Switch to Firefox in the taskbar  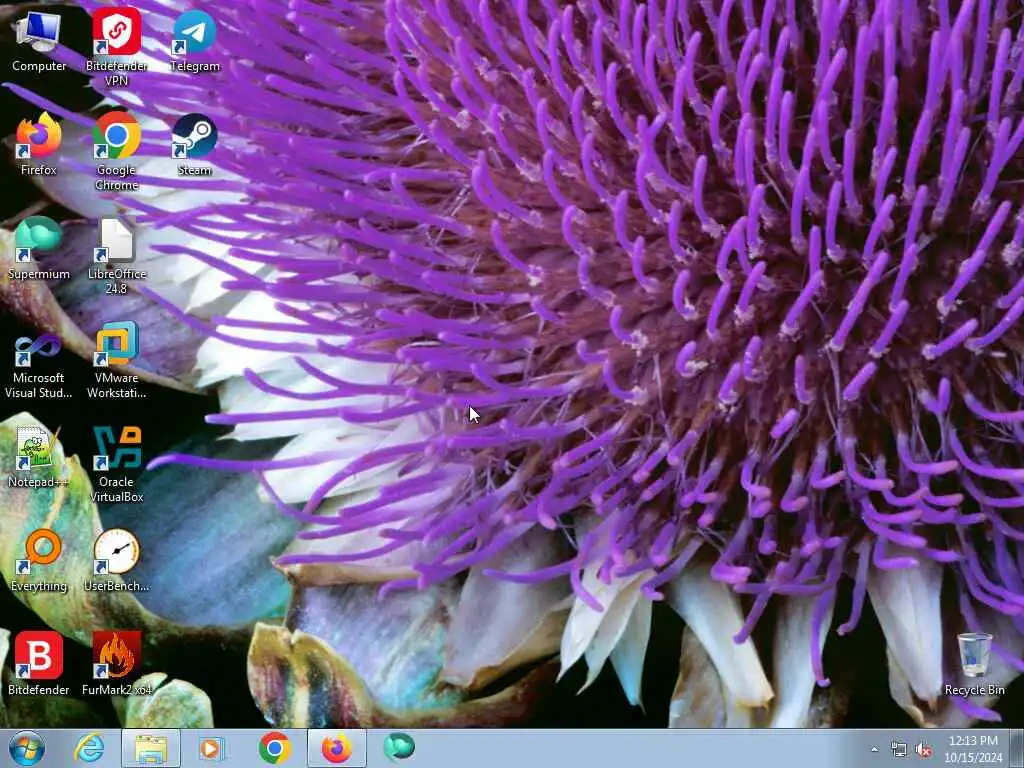(x=337, y=748)
